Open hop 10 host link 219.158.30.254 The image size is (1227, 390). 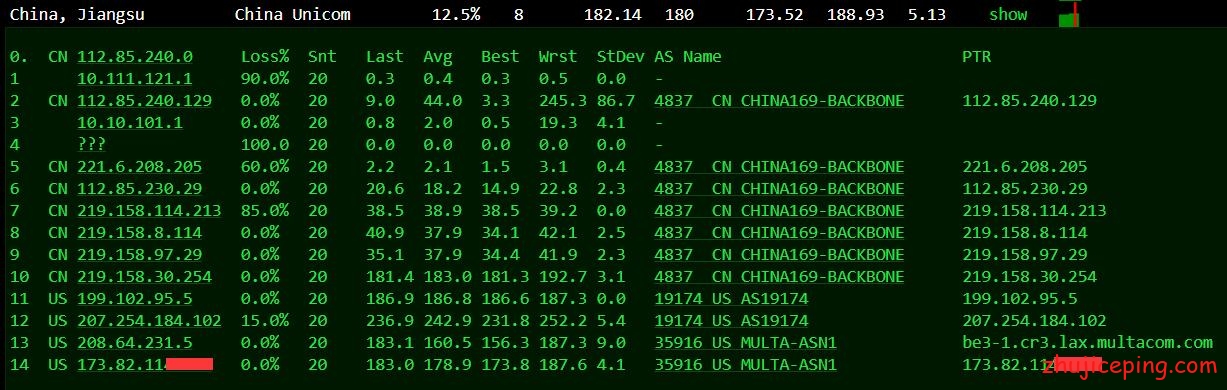tap(144, 277)
